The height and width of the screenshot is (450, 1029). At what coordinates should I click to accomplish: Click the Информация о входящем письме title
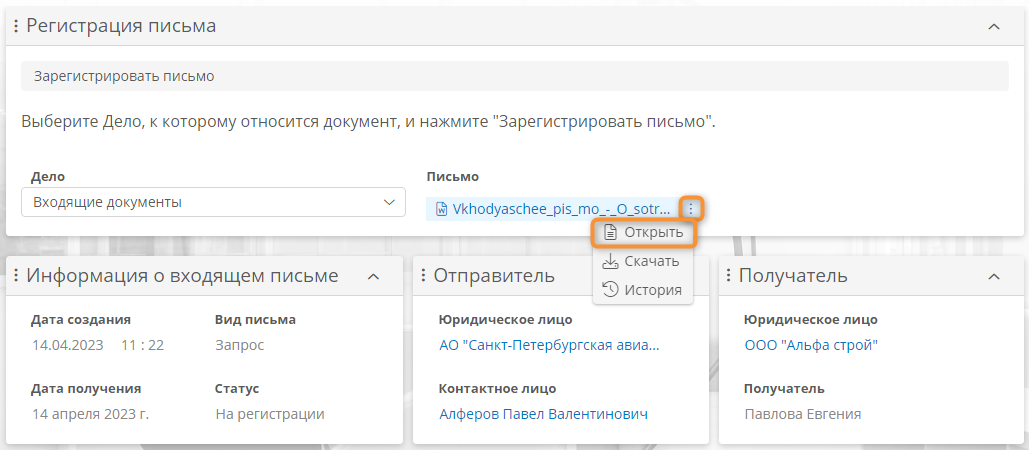(182, 276)
